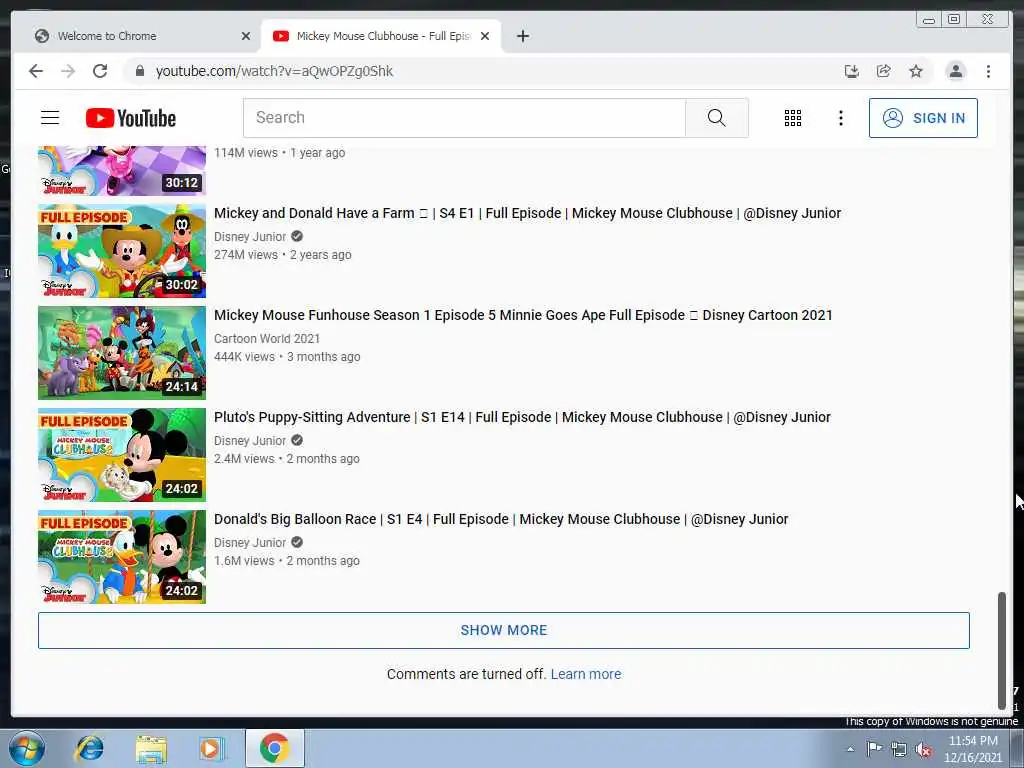Click the lock site info icon
This screenshot has width=1024, height=768.
[x=140, y=71]
